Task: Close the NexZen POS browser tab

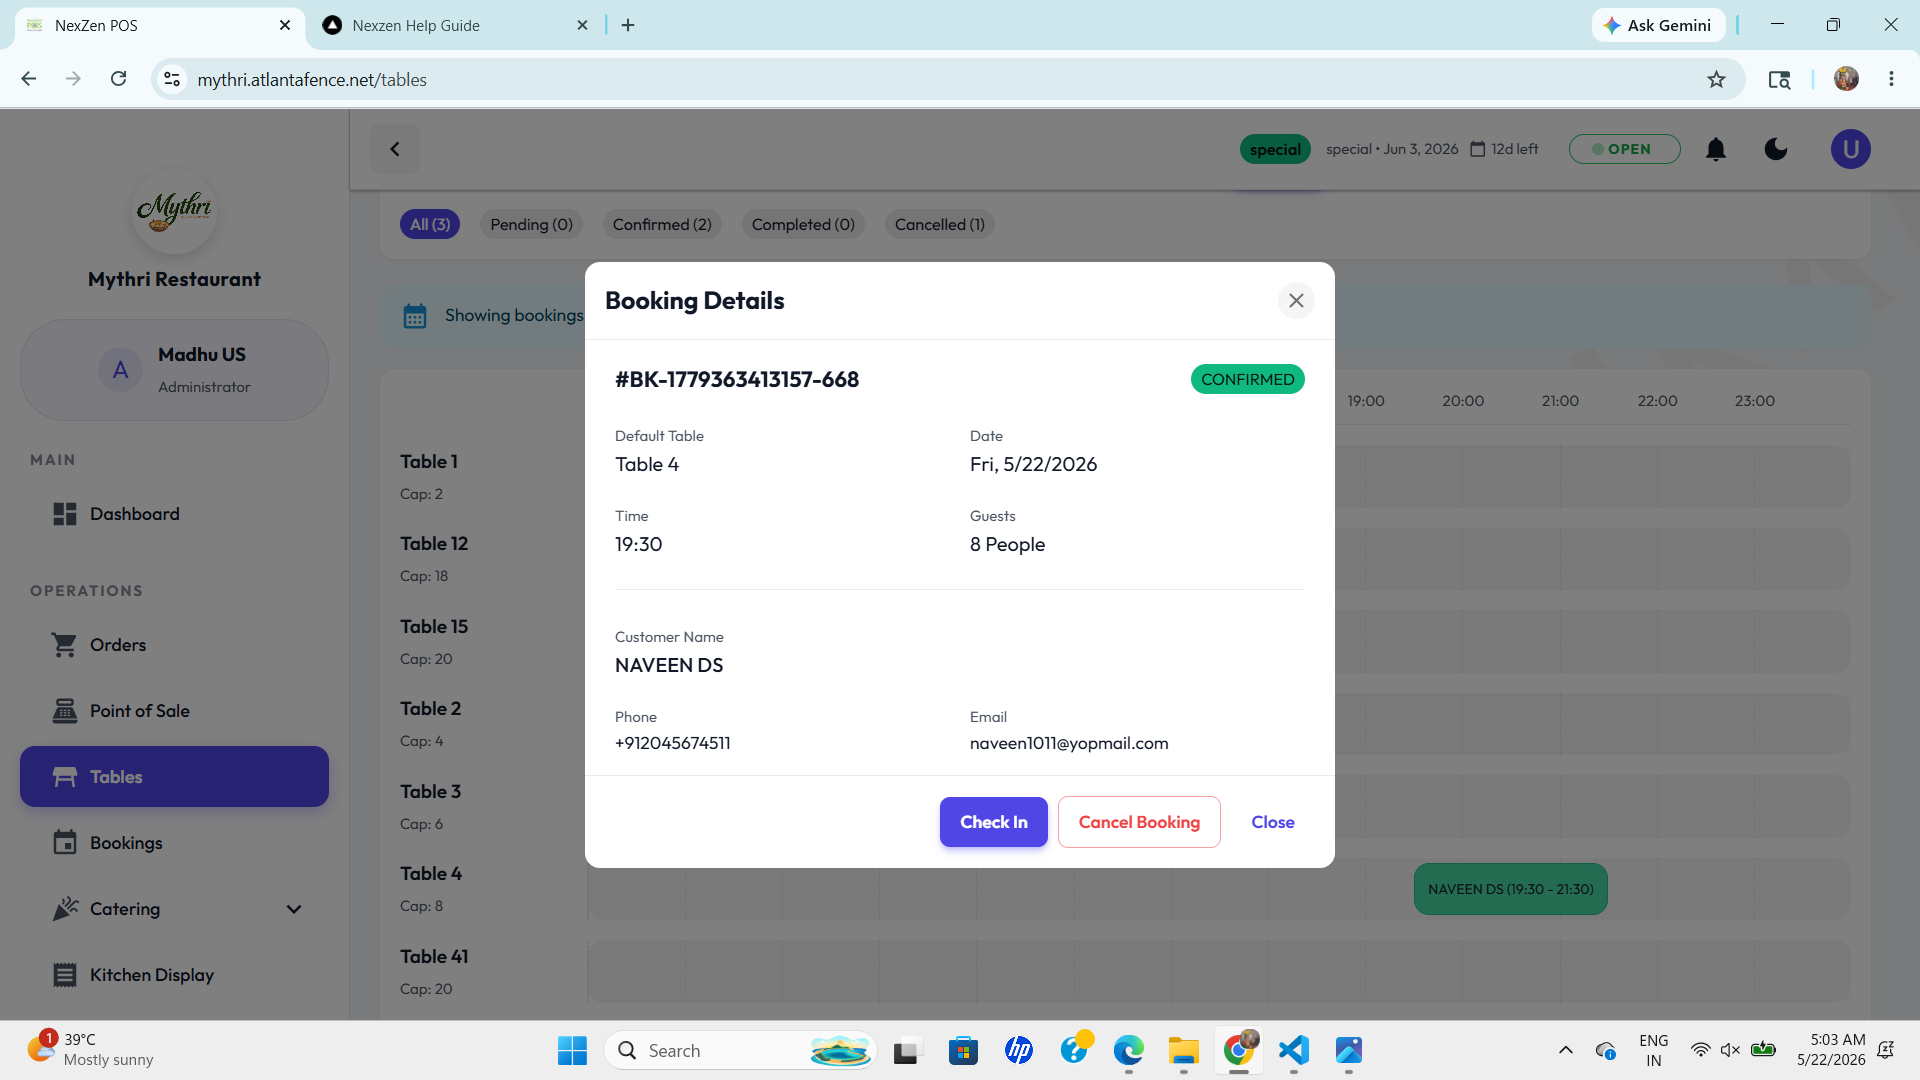Action: click(x=285, y=25)
